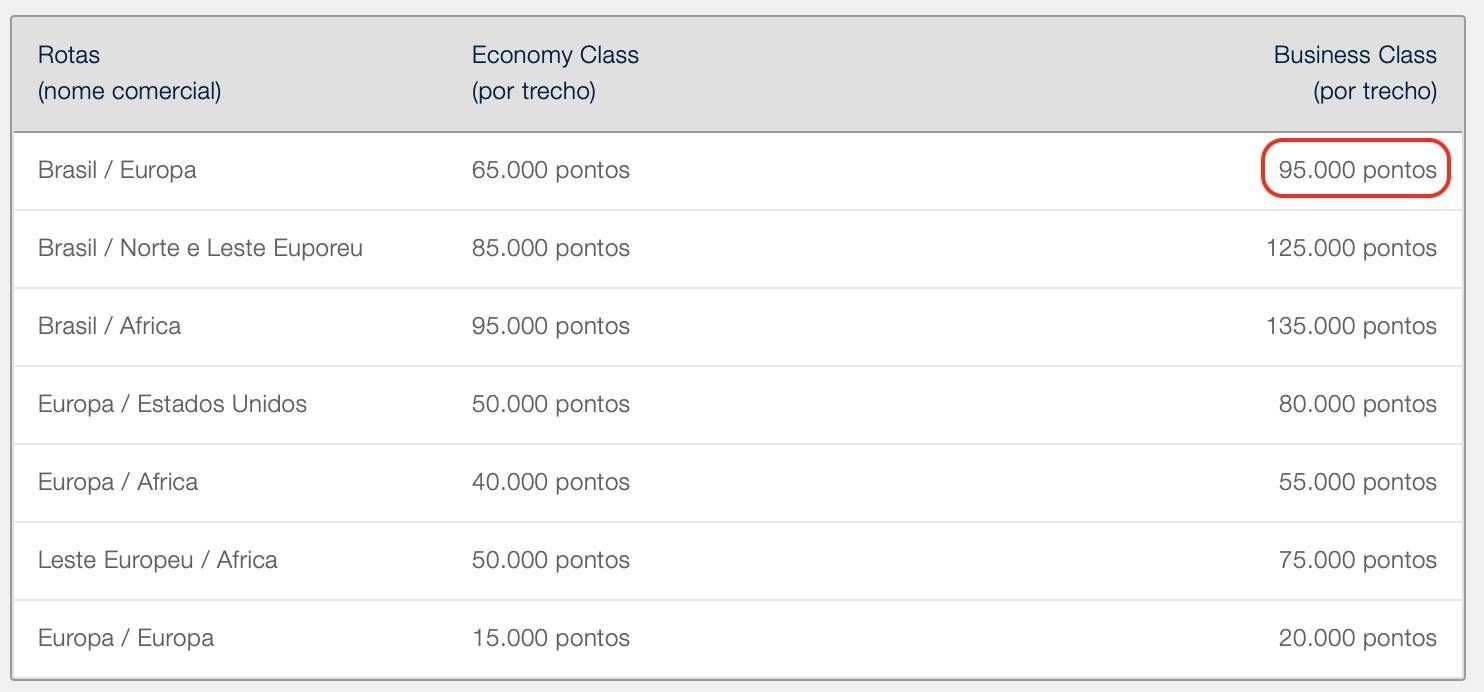
Task: Click 15.000 pontos economy value
Action: coord(551,638)
